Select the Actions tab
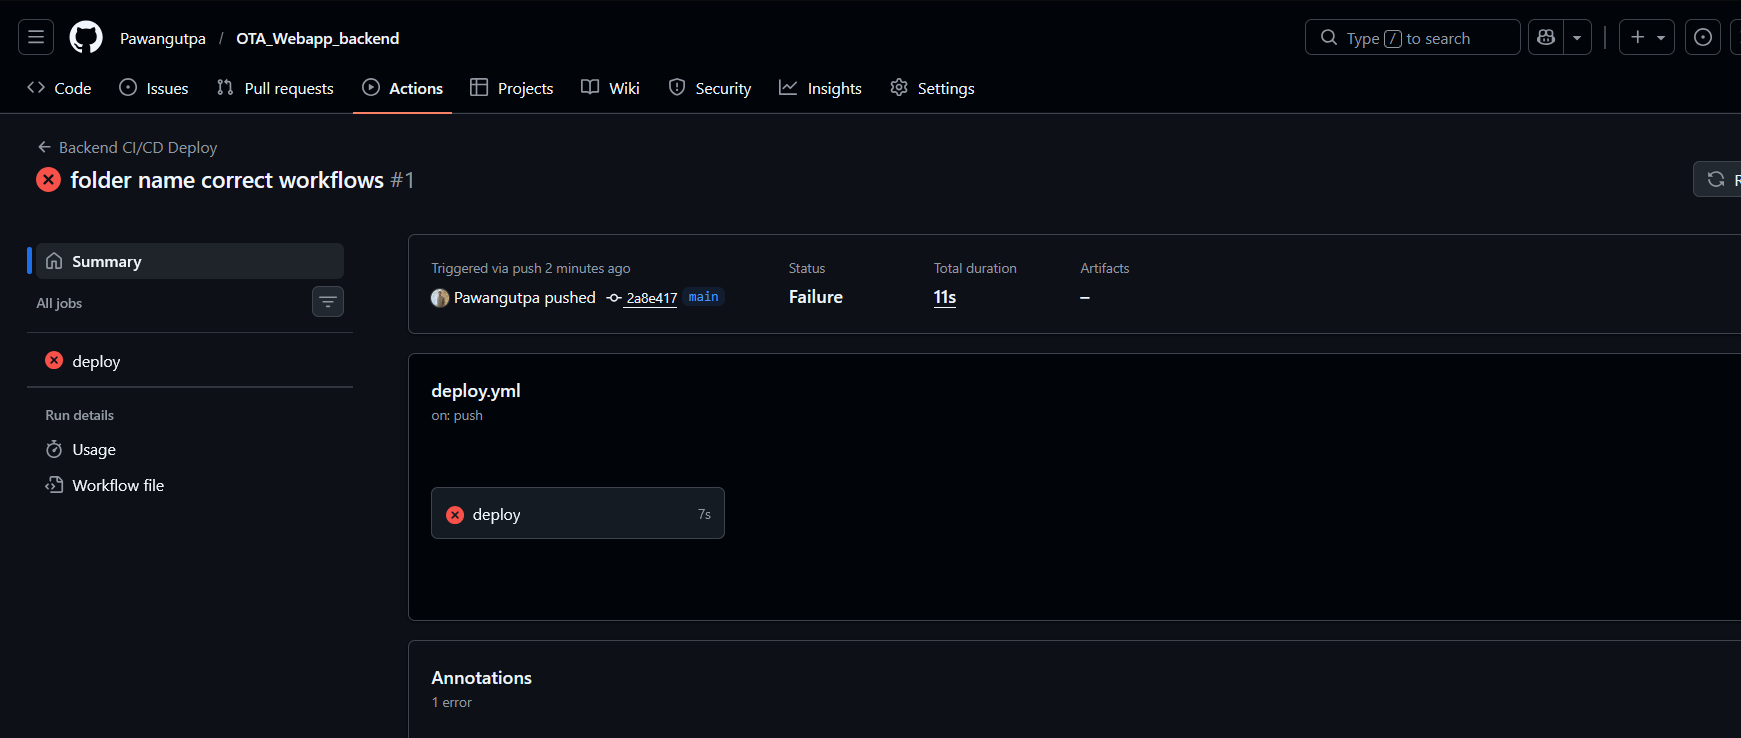The image size is (1741, 738). tap(402, 88)
